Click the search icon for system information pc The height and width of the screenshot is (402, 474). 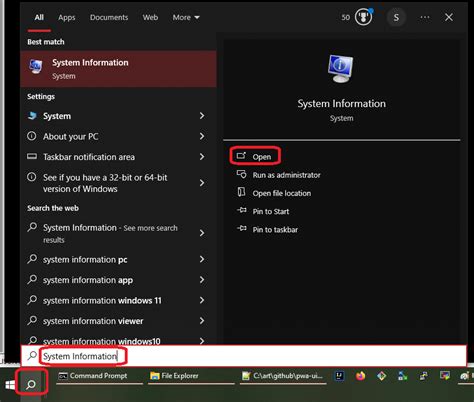click(32, 259)
